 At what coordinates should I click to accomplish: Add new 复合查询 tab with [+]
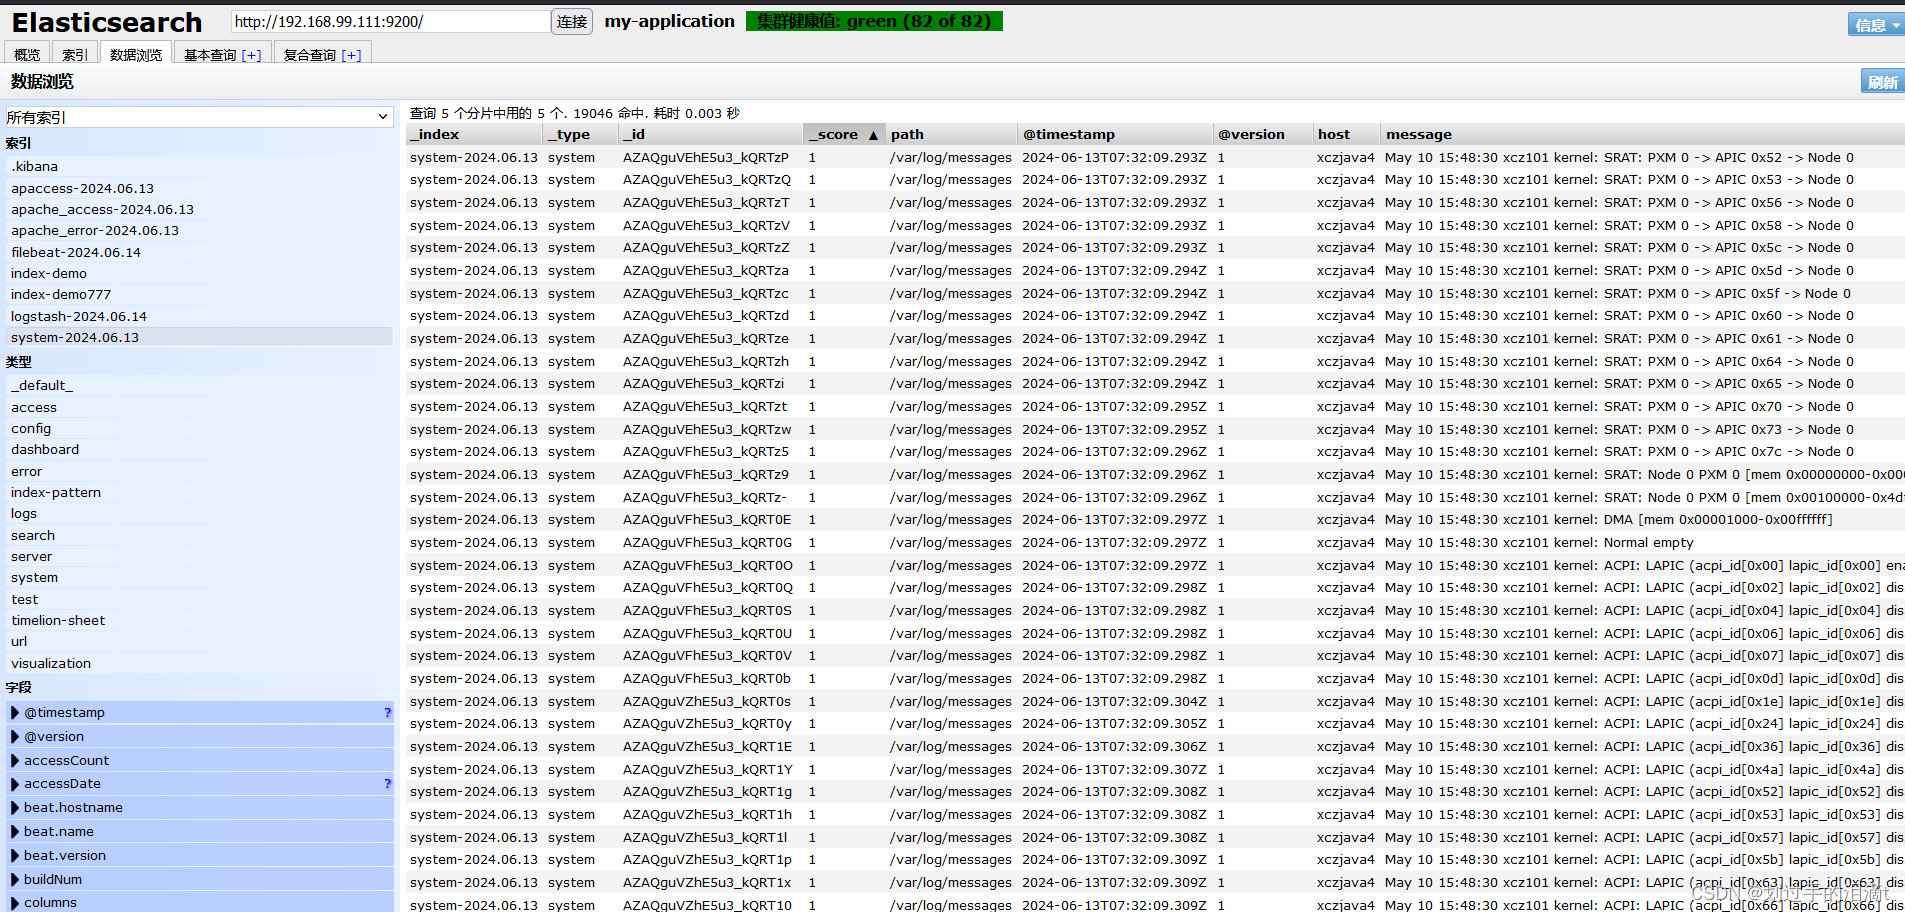coord(351,55)
